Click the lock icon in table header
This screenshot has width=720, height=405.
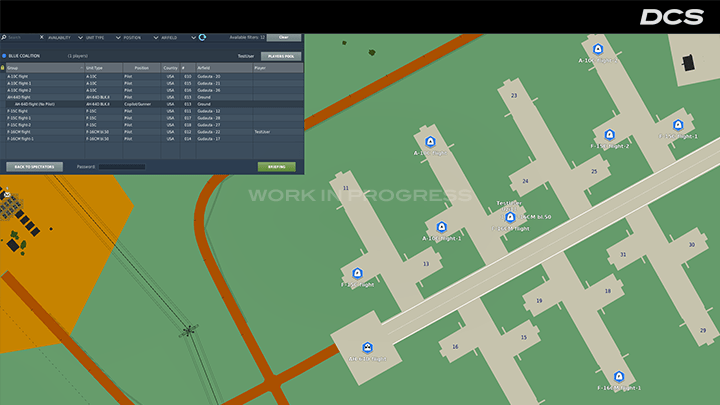tap(3, 68)
